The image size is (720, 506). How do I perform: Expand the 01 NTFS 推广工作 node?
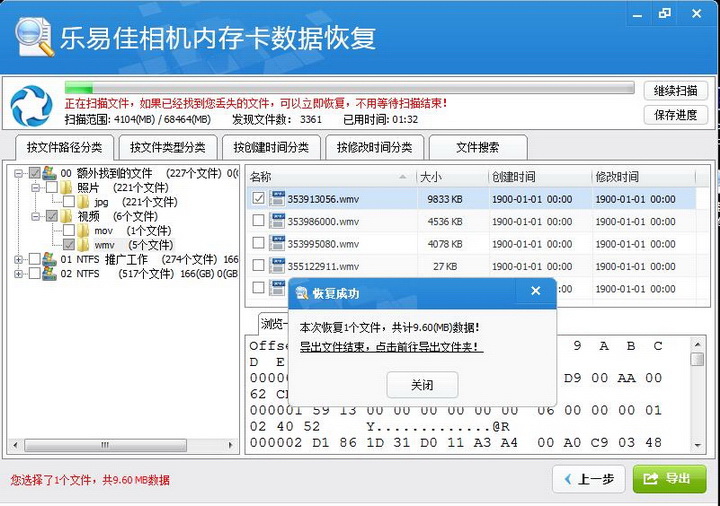[18, 260]
